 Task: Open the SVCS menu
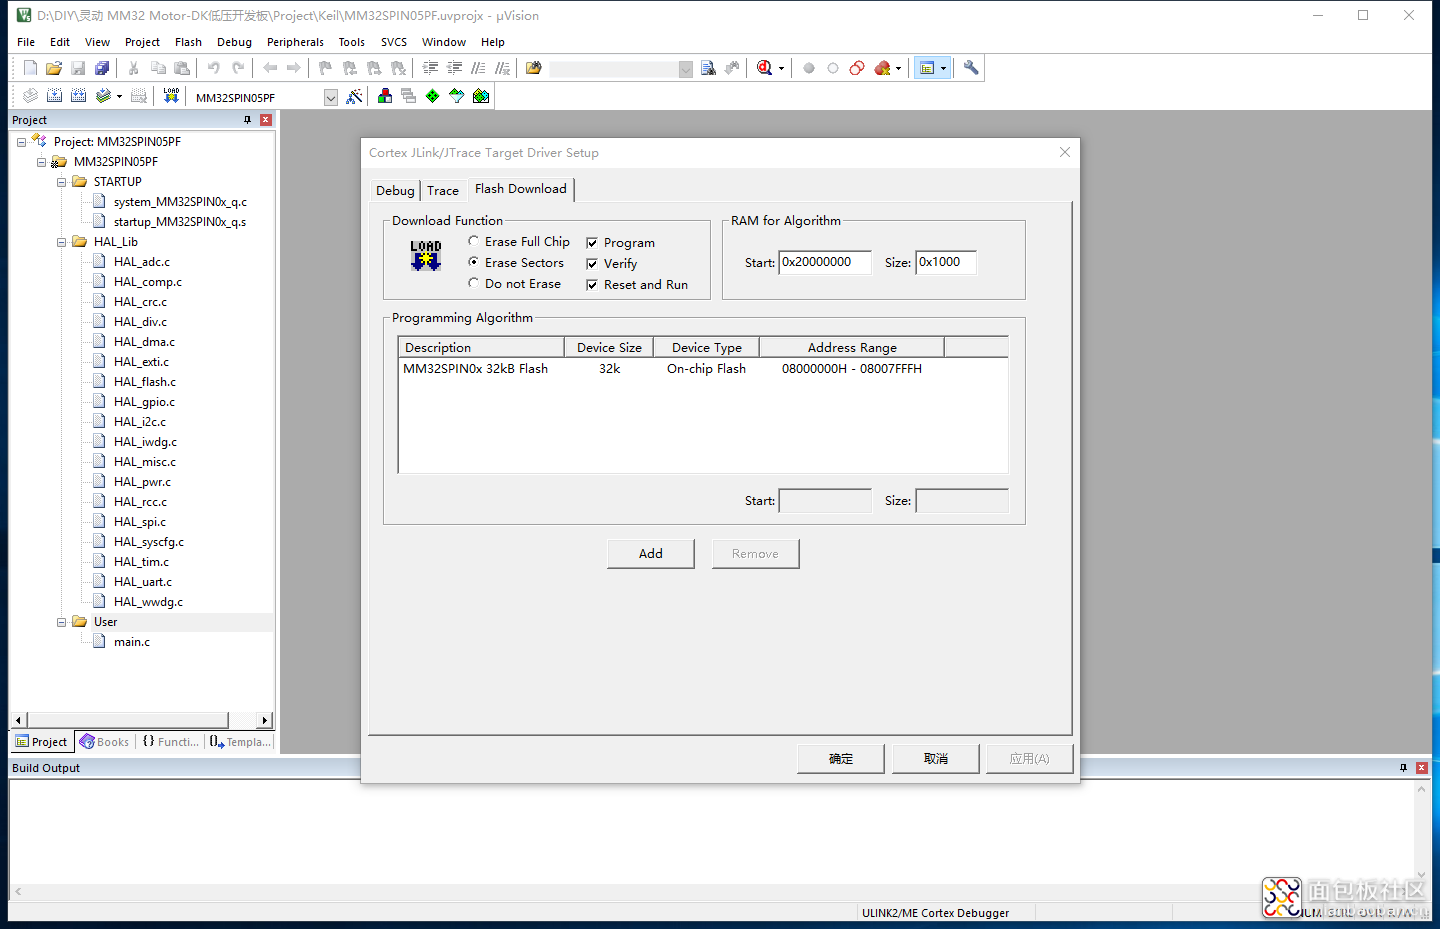tap(394, 42)
